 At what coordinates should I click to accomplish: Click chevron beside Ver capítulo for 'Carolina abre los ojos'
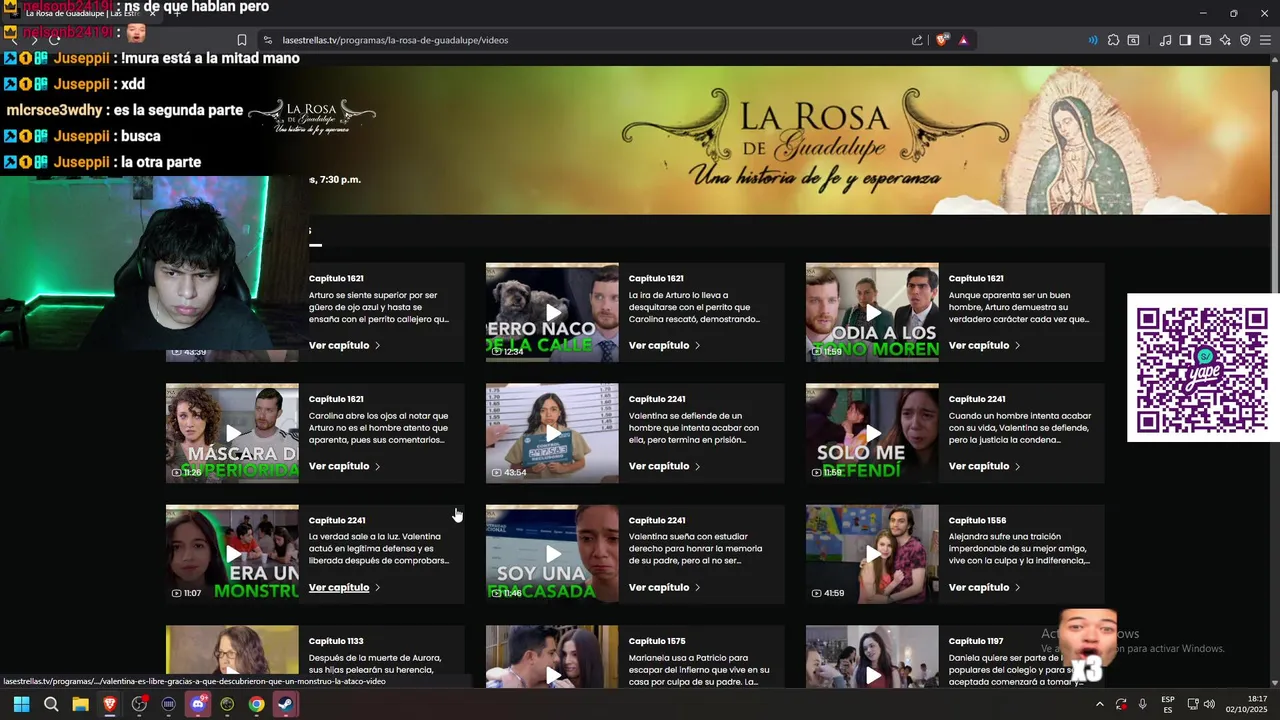pos(378,466)
